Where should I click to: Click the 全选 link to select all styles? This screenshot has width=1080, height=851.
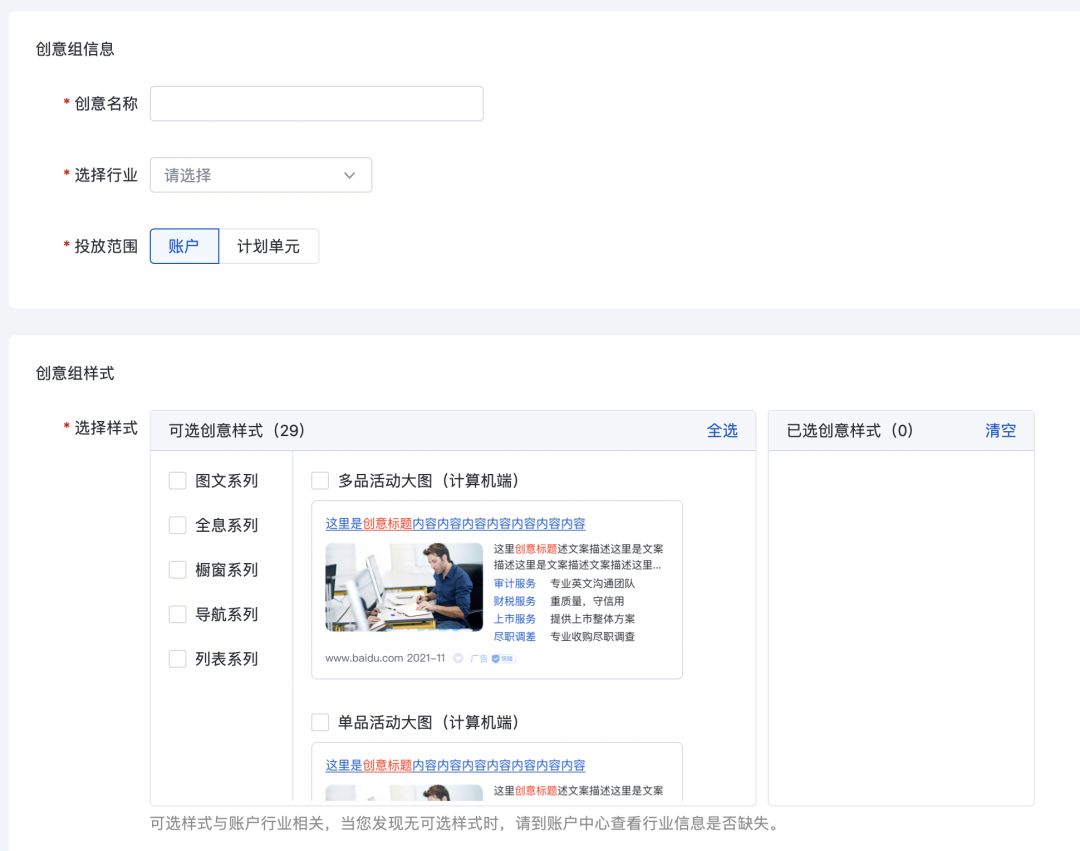(x=722, y=430)
